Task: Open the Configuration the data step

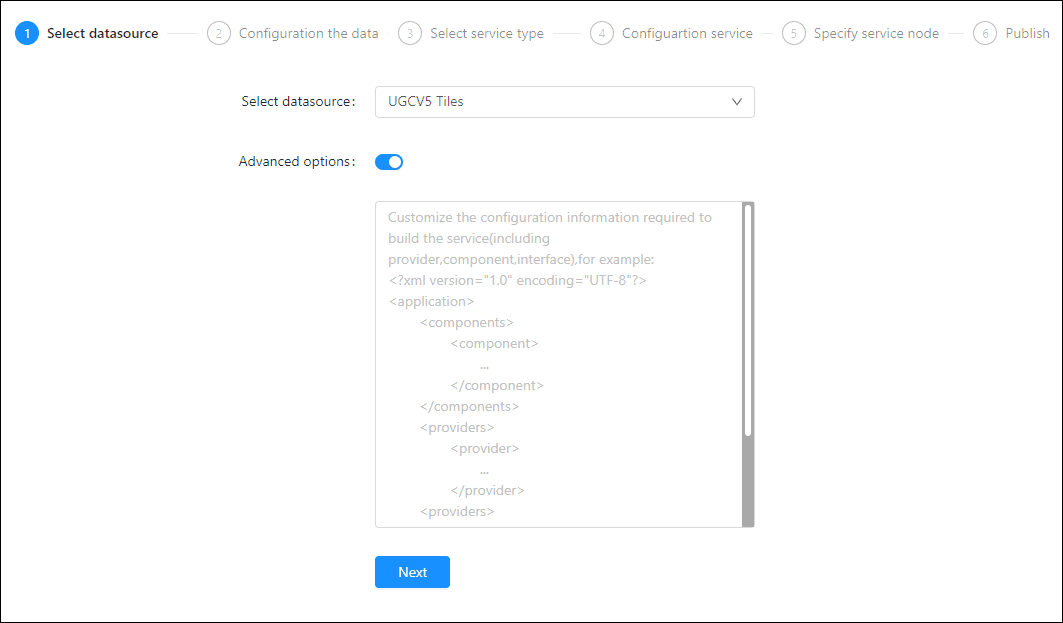Action: click(x=308, y=34)
